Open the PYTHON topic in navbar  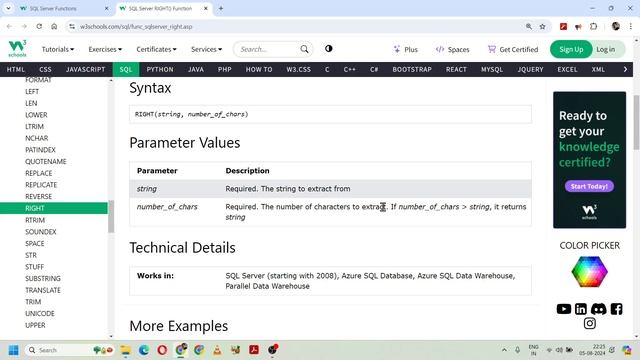tap(160, 69)
